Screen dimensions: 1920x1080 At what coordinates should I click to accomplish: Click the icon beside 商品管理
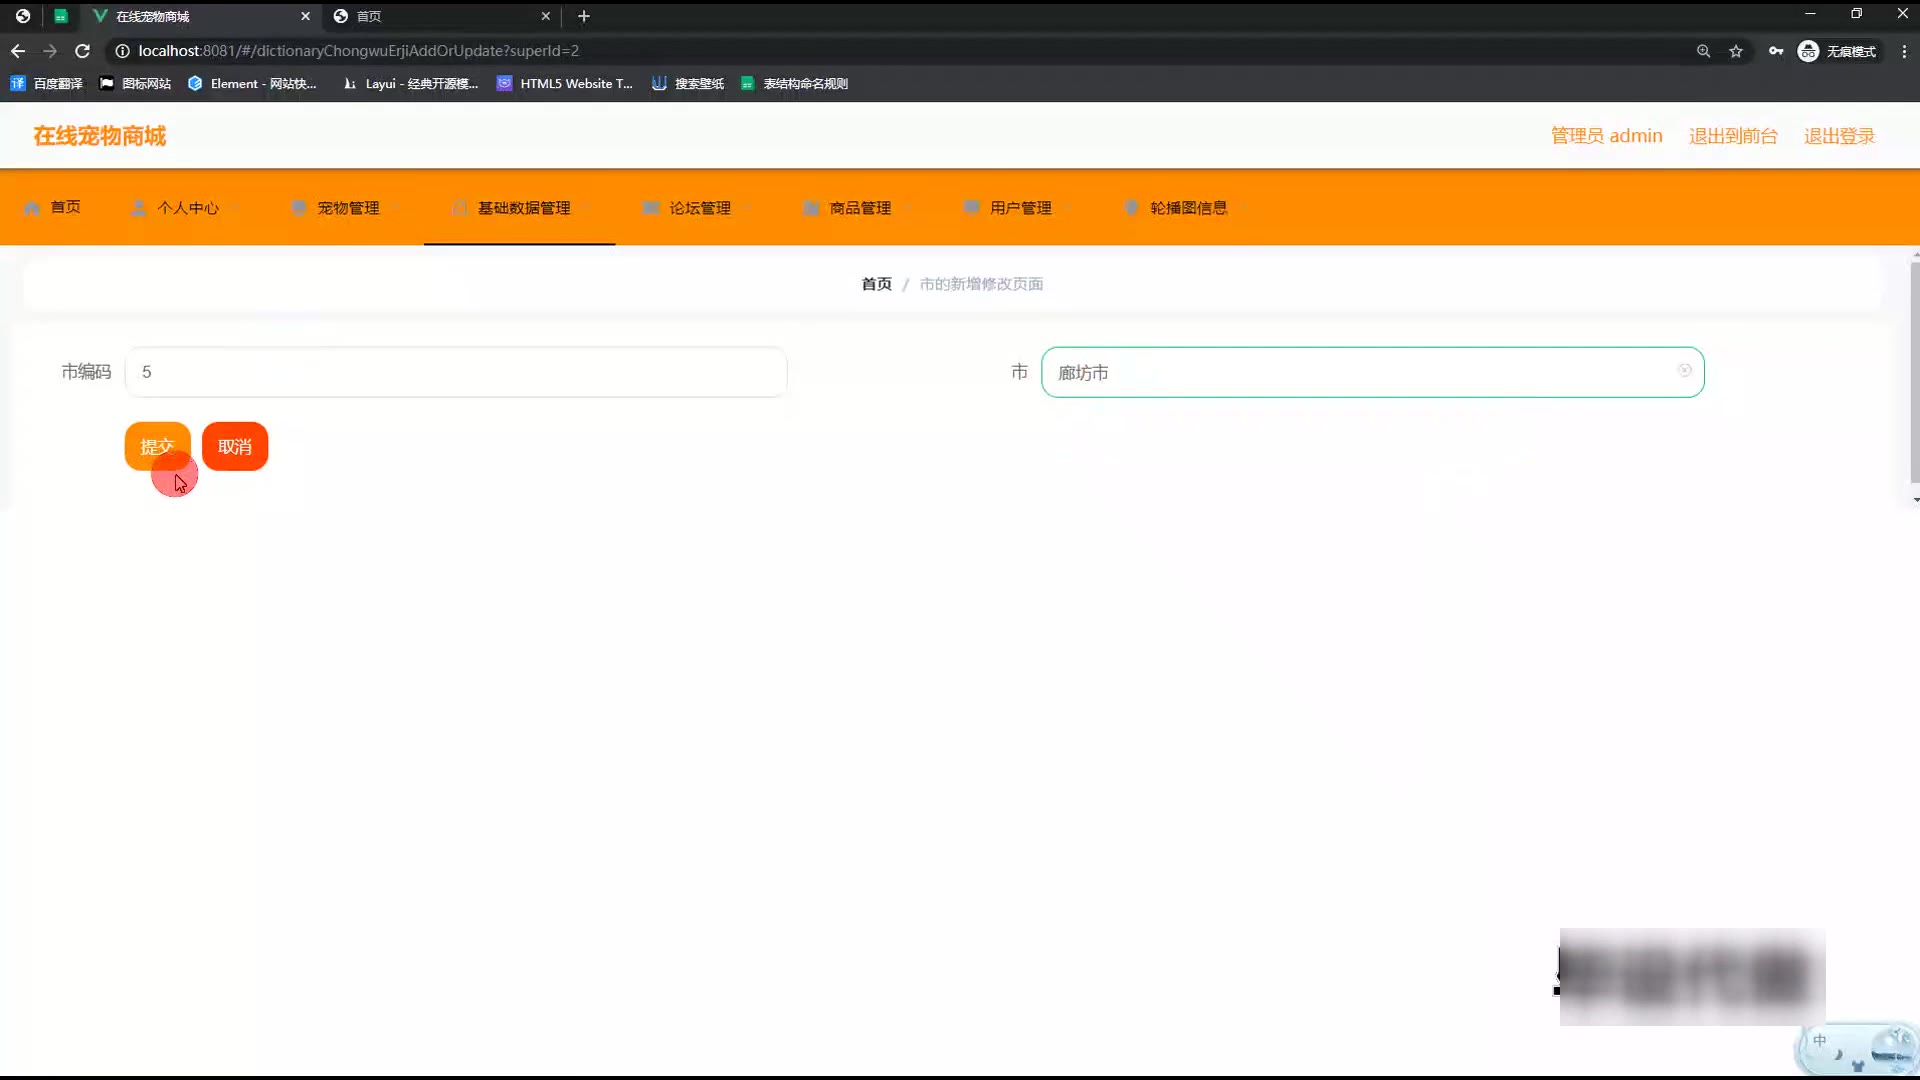pos(811,208)
